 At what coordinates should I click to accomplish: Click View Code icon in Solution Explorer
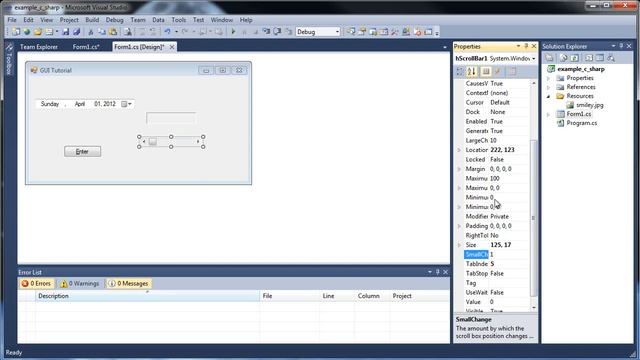point(589,58)
